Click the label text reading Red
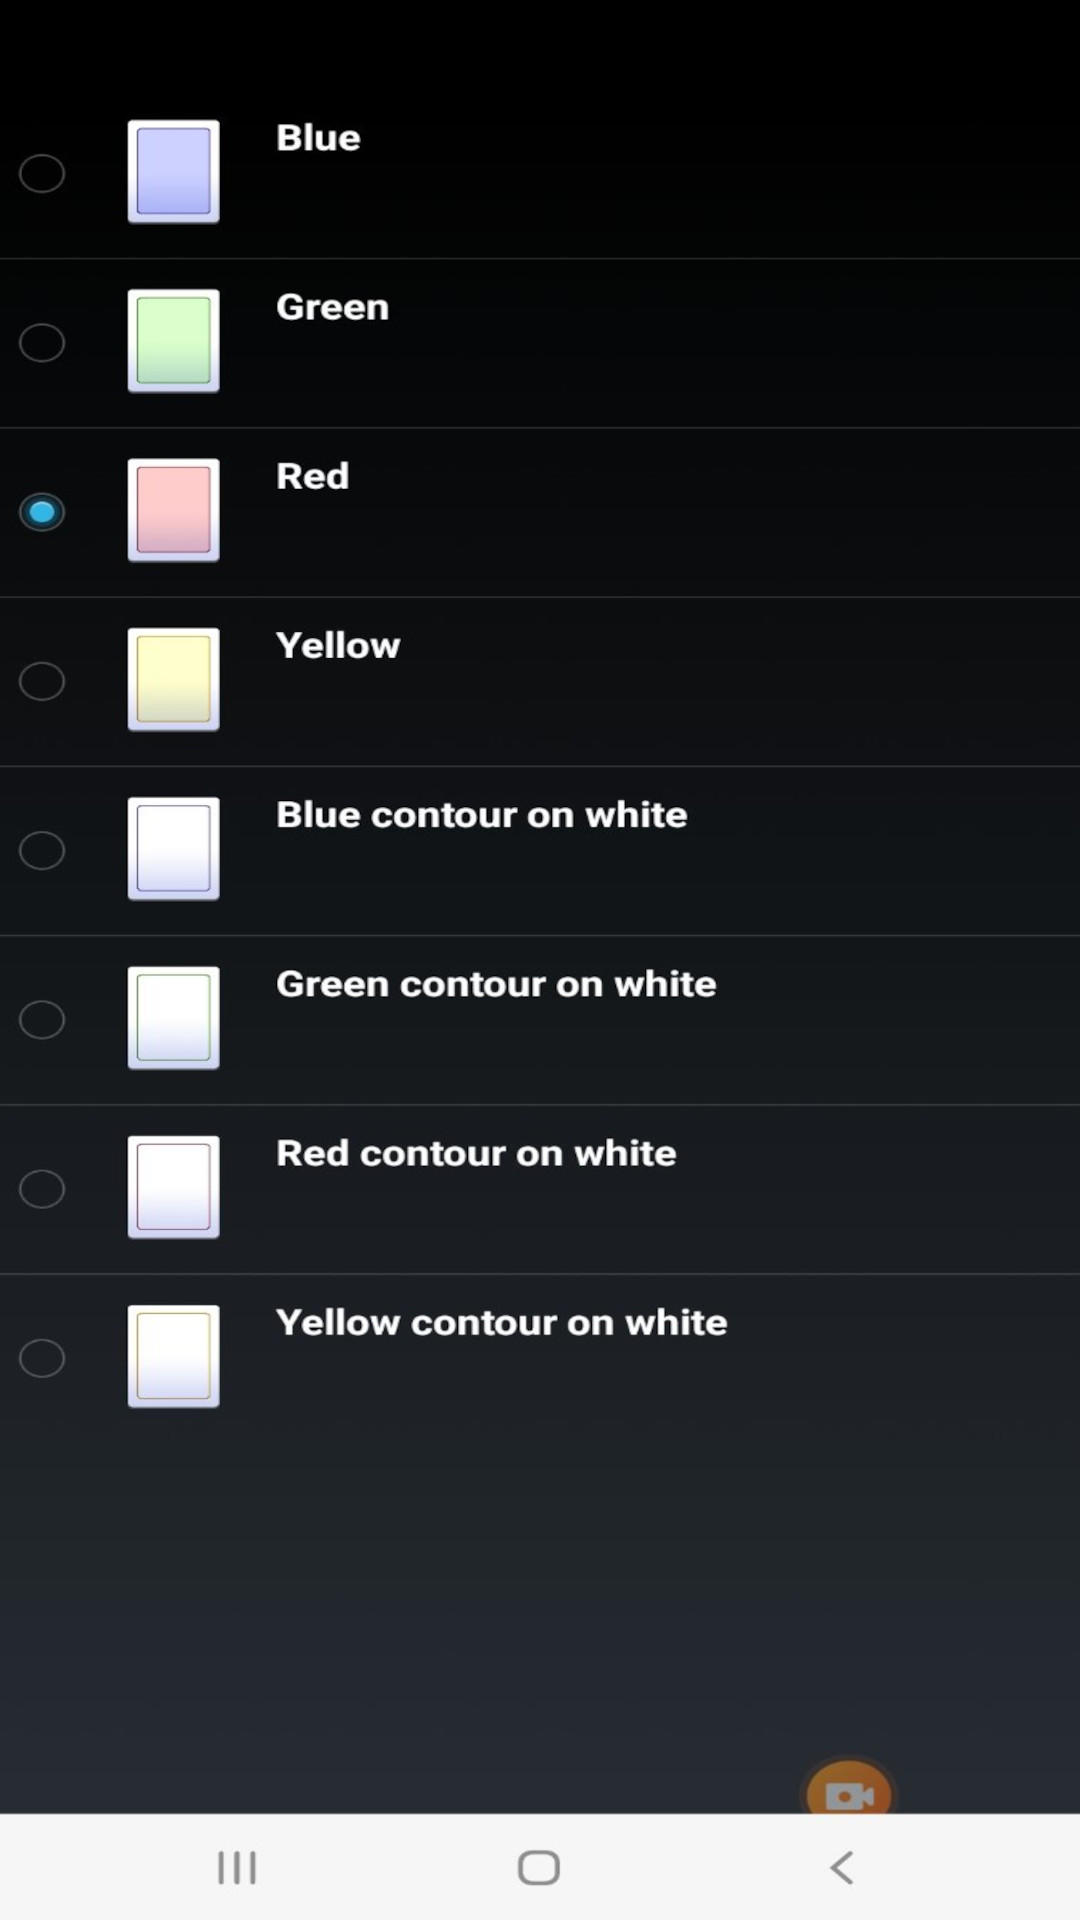Image resolution: width=1080 pixels, height=1920 pixels. pos(312,476)
